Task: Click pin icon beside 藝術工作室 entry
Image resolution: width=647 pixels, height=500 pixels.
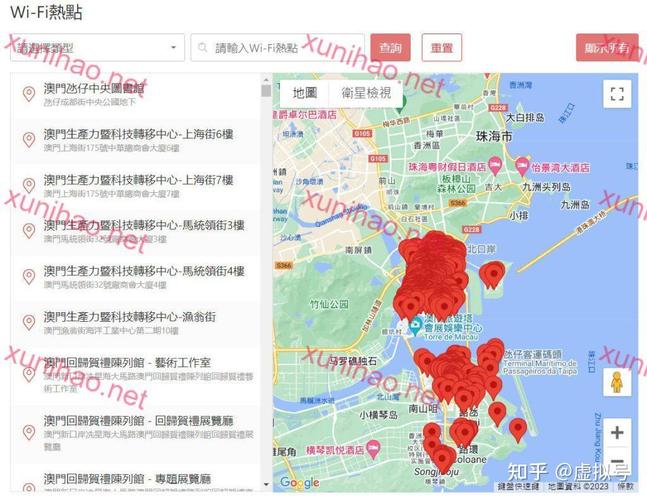Action: [28, 375]
